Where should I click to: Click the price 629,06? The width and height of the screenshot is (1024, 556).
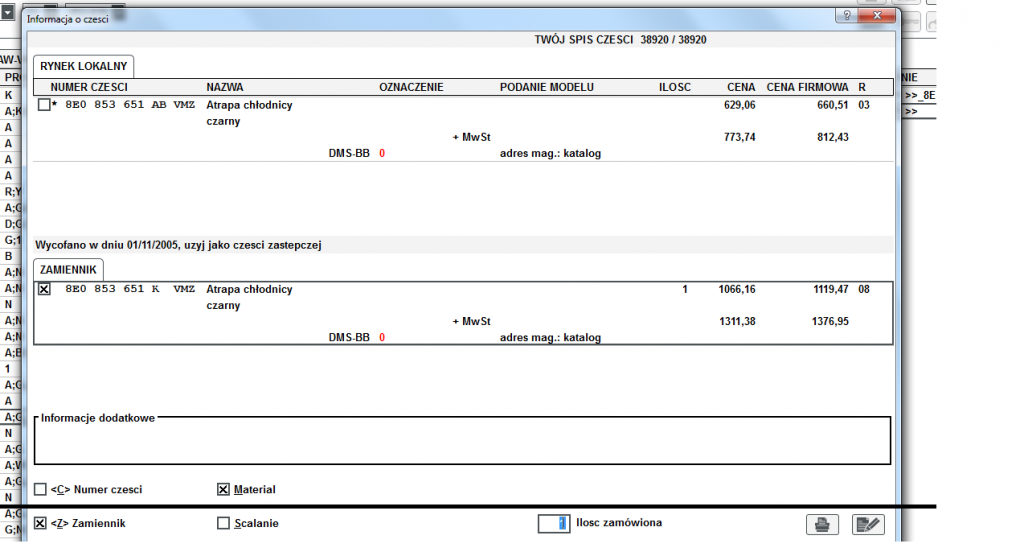pos(739,105)
